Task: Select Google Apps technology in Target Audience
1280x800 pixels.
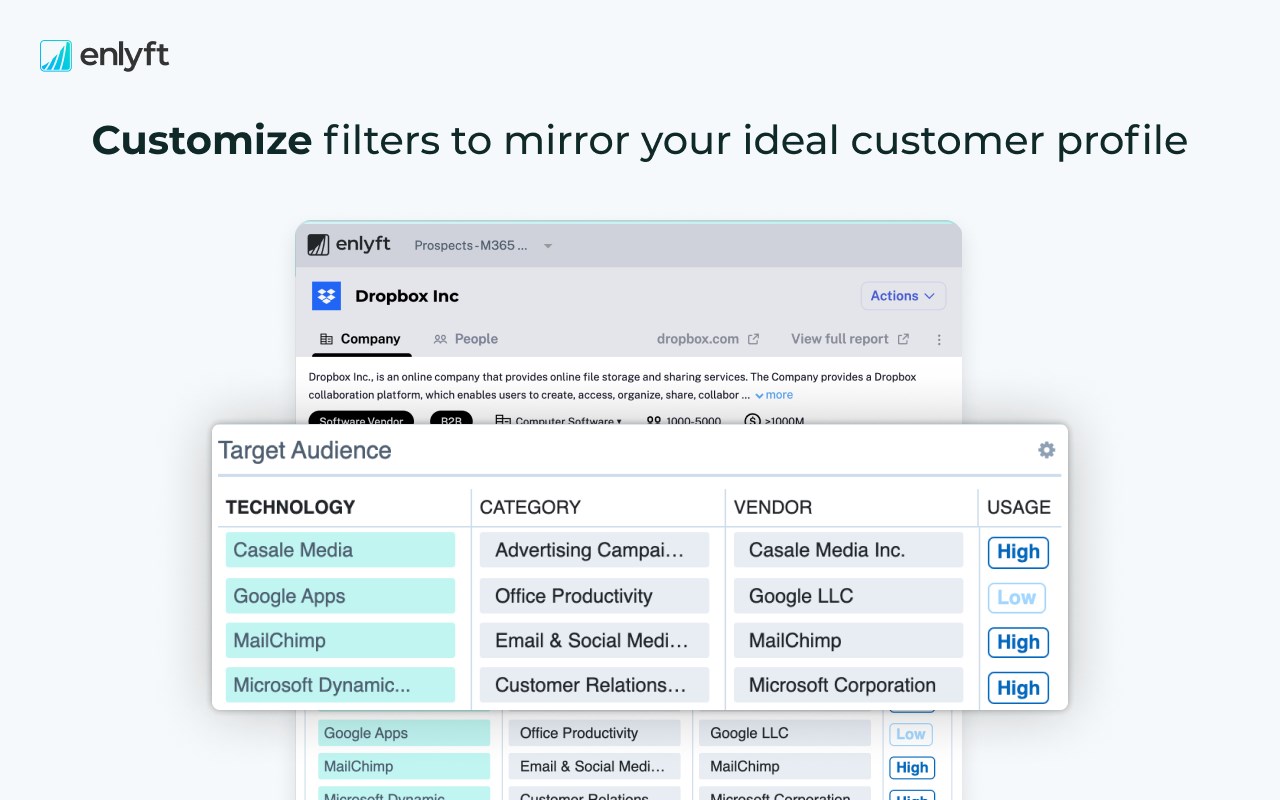Action: pyautogui.click(x=340, y=596)
